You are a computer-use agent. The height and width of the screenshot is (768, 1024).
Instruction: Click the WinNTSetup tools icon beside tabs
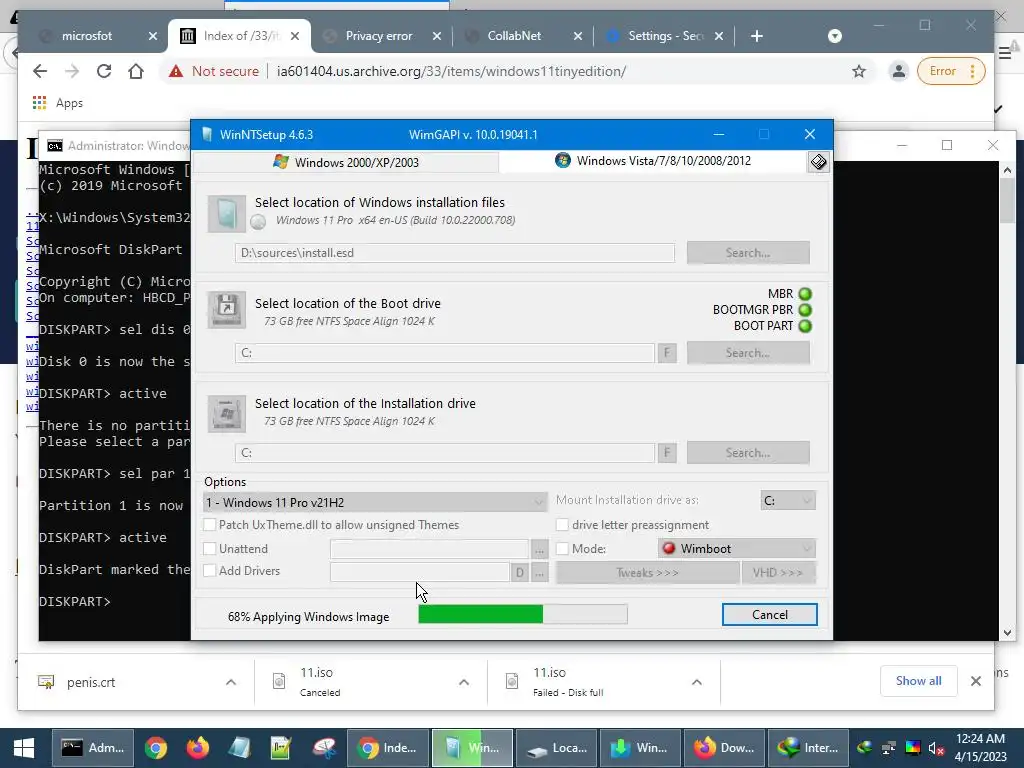point(818,161)
